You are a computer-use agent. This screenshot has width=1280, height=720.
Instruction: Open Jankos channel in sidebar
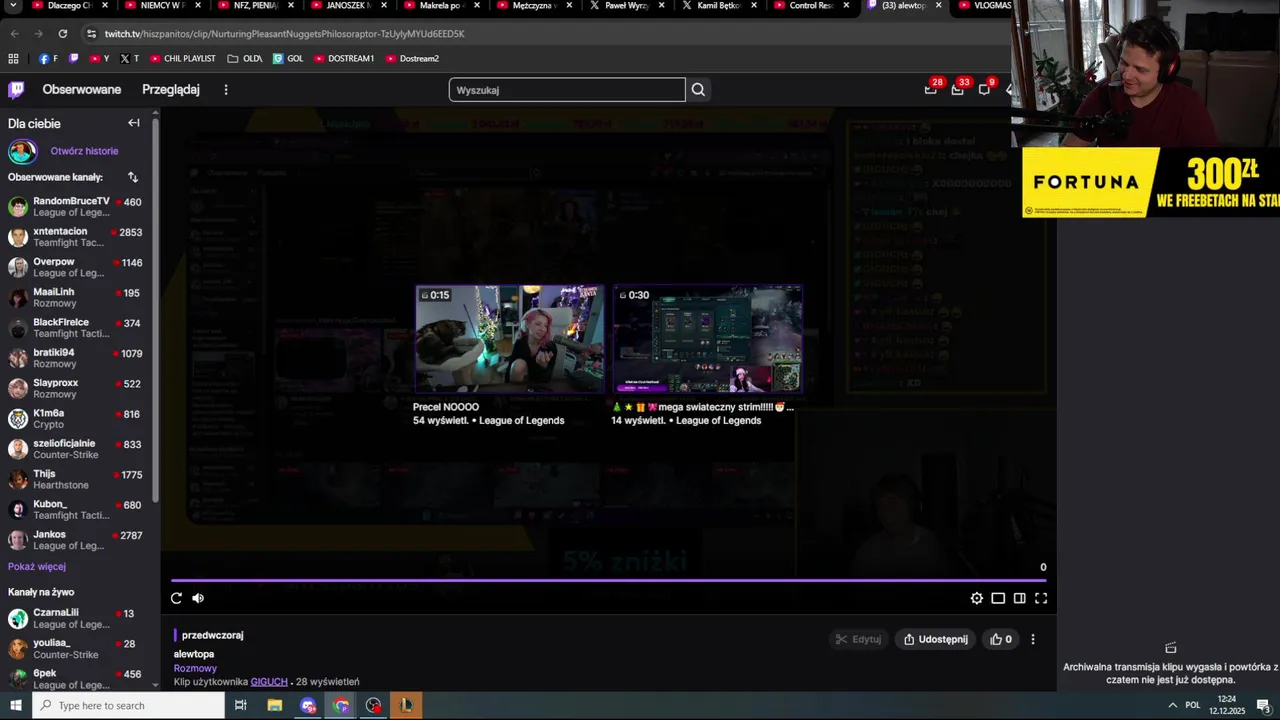[76, 540]
